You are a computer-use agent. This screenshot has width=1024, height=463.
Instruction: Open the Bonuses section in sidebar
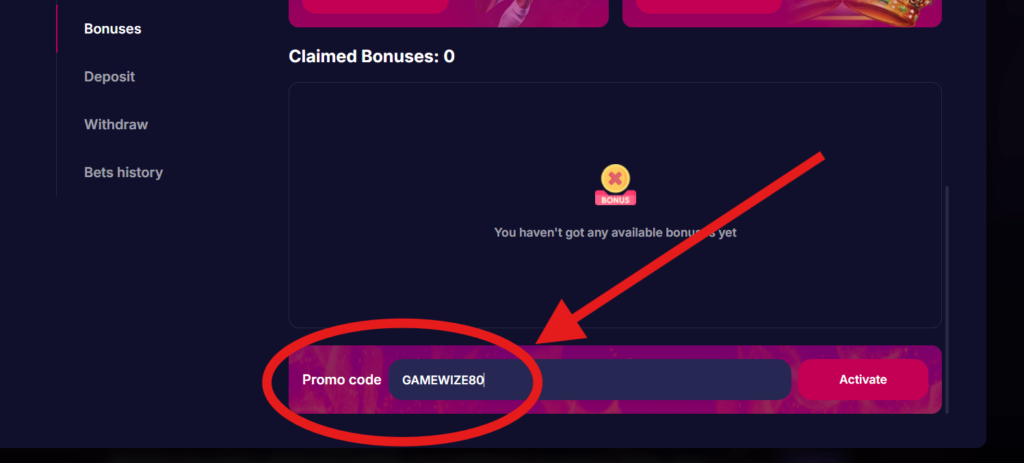(x=112, y=29)
